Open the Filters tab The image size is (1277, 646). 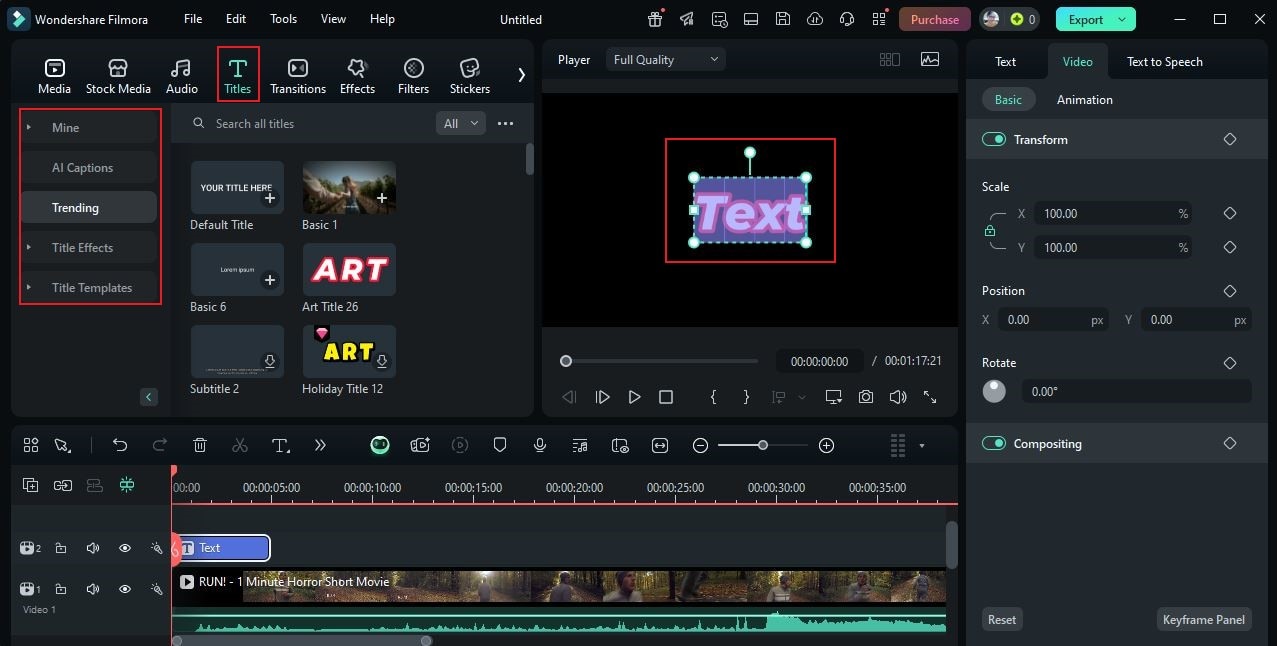pos(413,76)
